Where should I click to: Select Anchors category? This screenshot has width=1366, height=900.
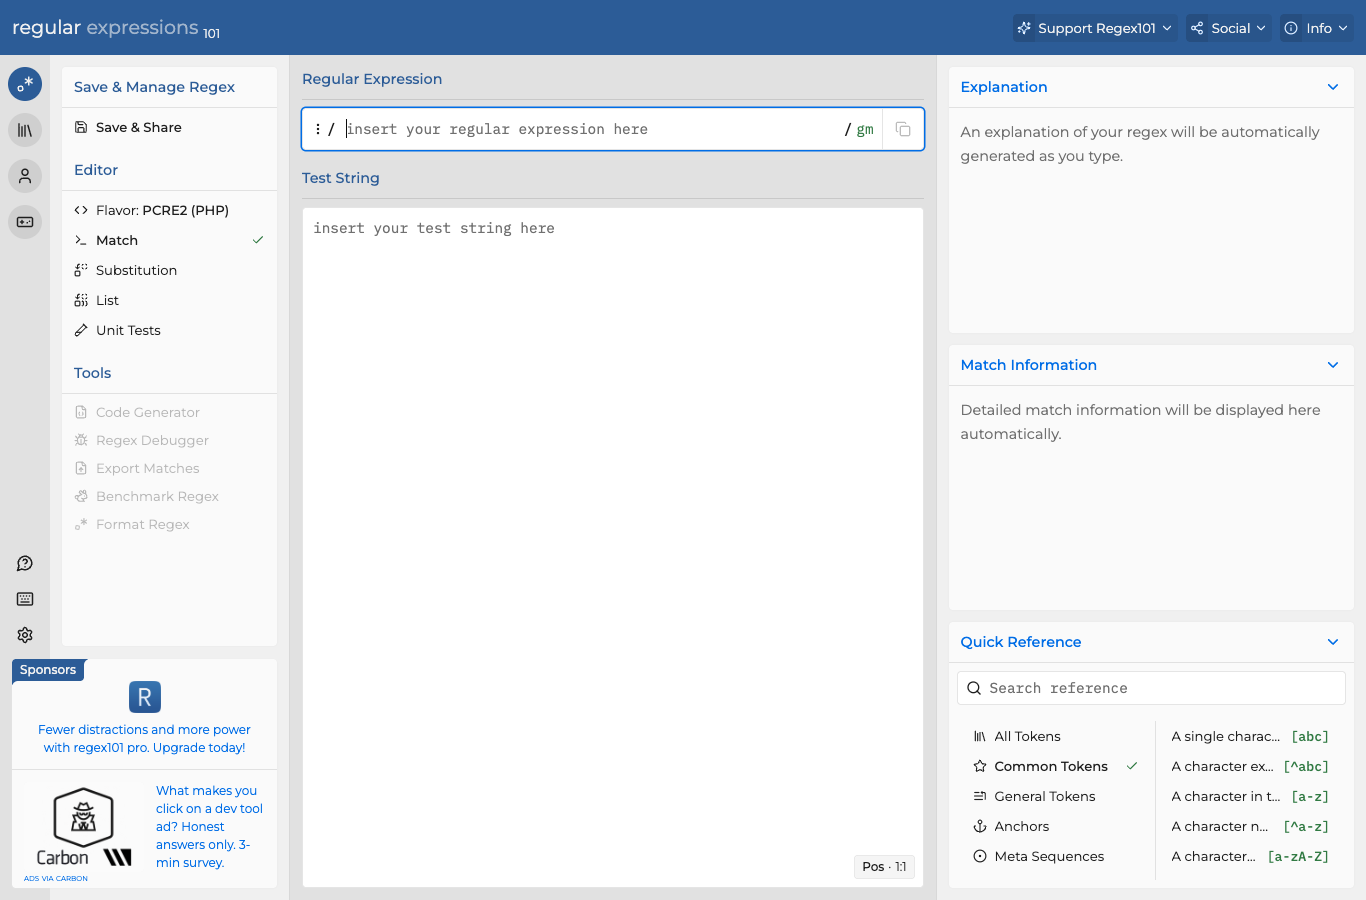coord(1055,826)
